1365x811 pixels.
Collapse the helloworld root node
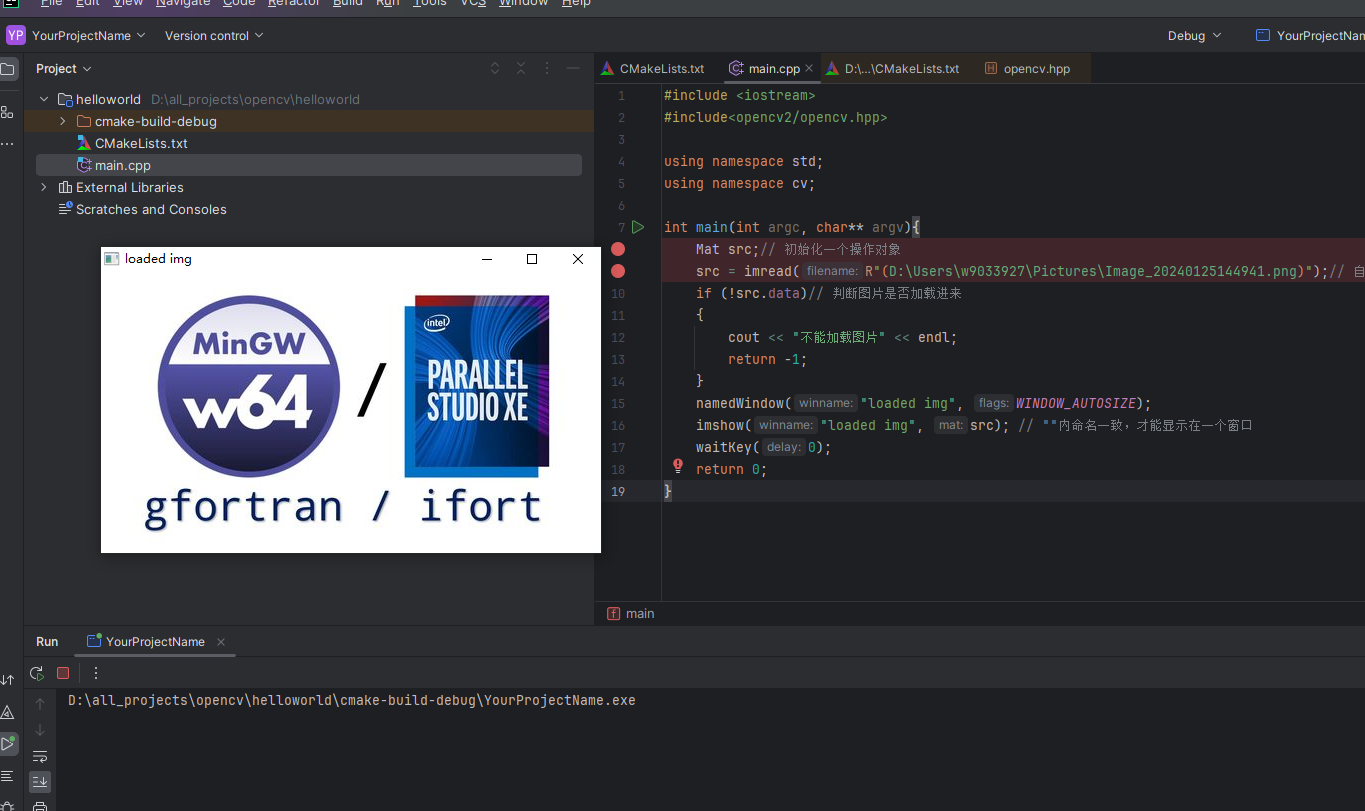(44, 99)
